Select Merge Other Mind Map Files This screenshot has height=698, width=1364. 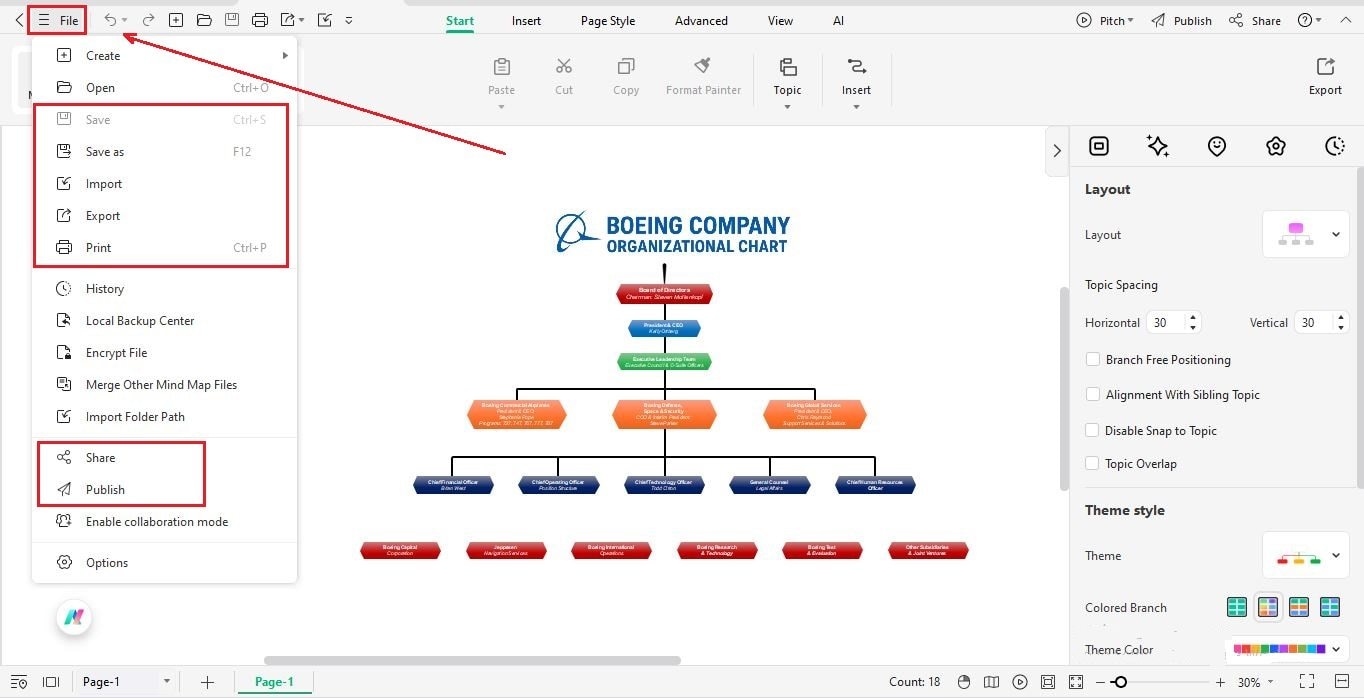tap(165, 385)
